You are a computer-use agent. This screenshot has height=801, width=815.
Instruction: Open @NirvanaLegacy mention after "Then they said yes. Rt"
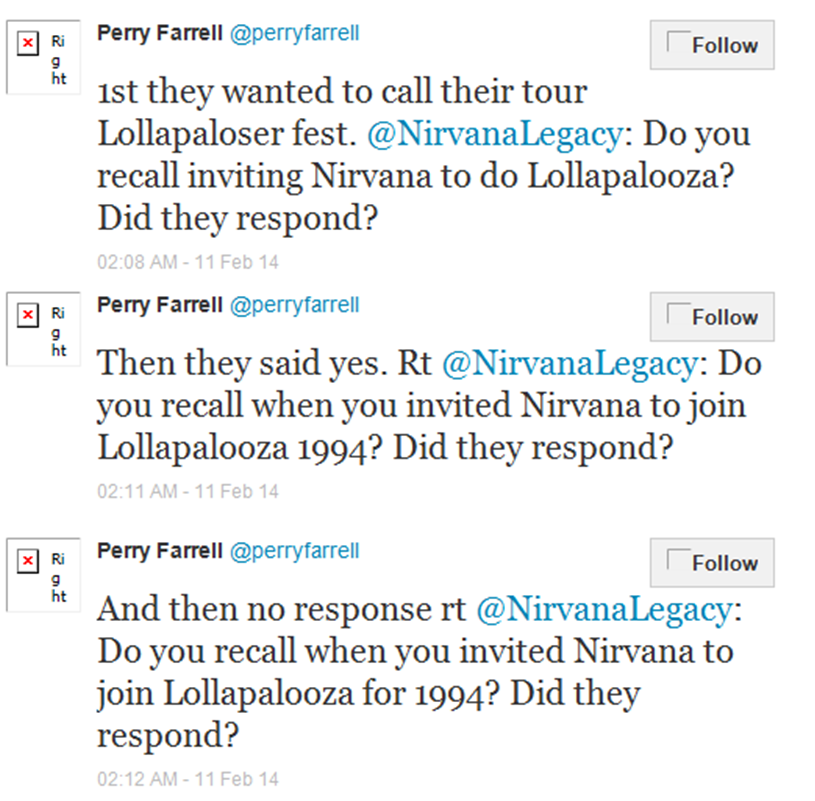point(567,364)
